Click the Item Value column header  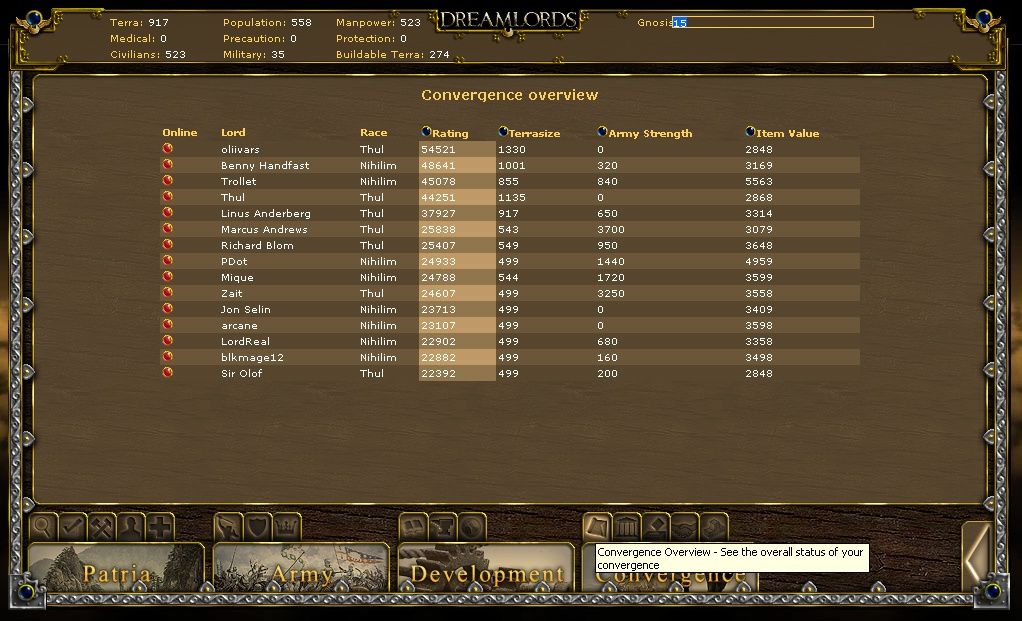point(787,133)
